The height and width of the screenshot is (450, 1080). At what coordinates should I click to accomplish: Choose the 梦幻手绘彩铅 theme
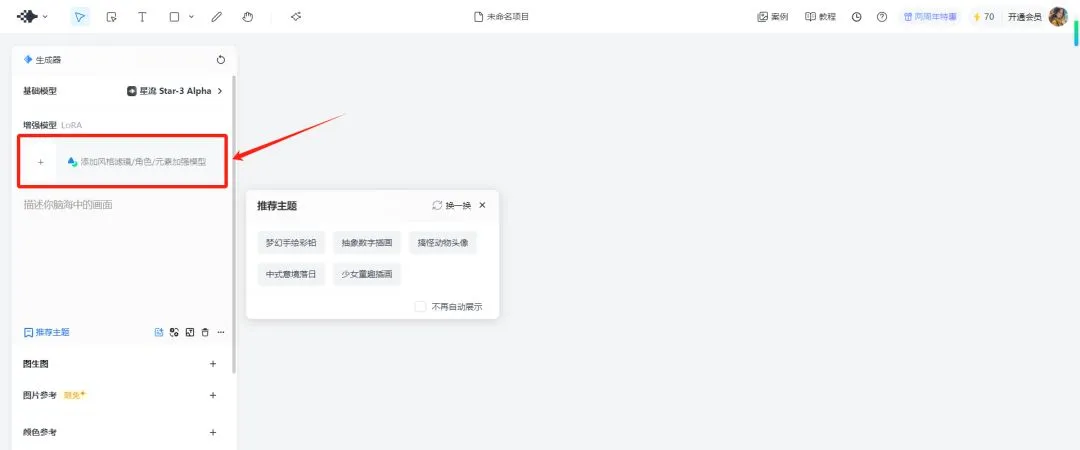(x=291, y=243)
